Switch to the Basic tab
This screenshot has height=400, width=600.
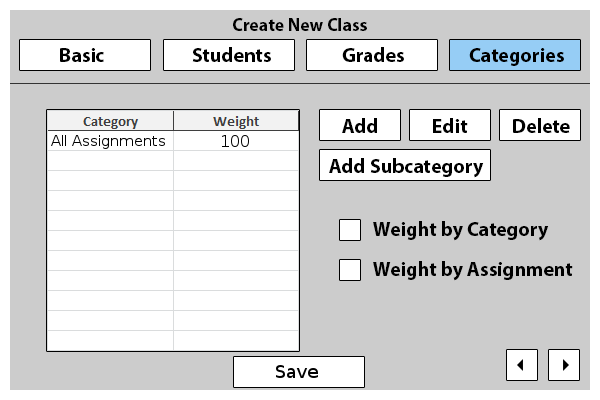tap(85, 55)
